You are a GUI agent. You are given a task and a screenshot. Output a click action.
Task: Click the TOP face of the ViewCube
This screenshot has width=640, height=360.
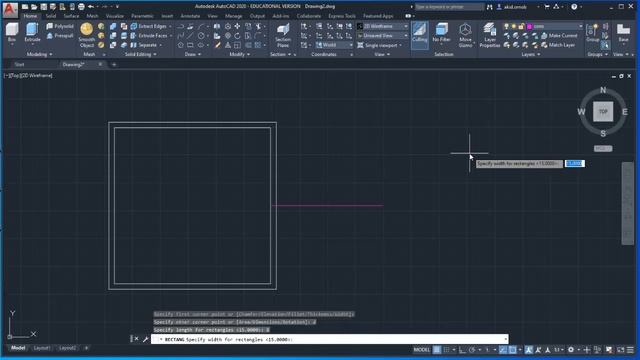point(603,111)
